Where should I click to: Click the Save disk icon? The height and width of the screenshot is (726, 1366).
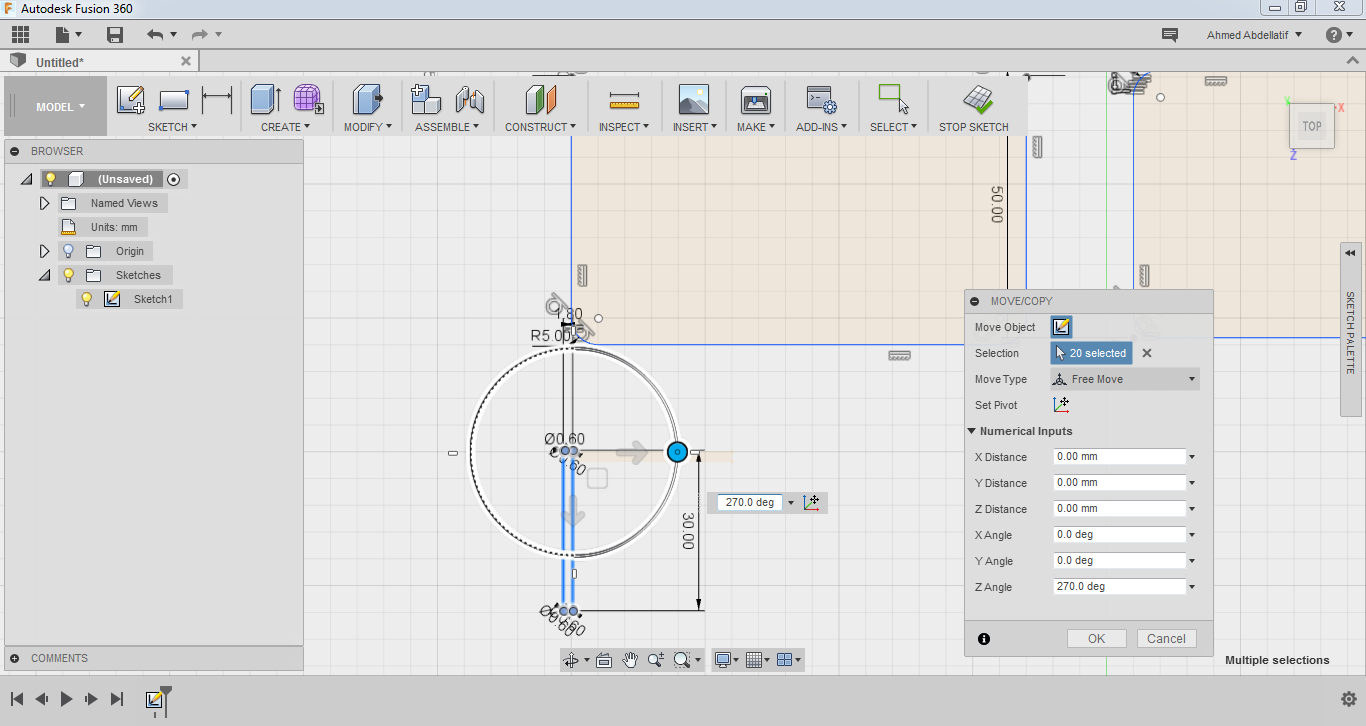pyautogui.click(x=115, y=35)
